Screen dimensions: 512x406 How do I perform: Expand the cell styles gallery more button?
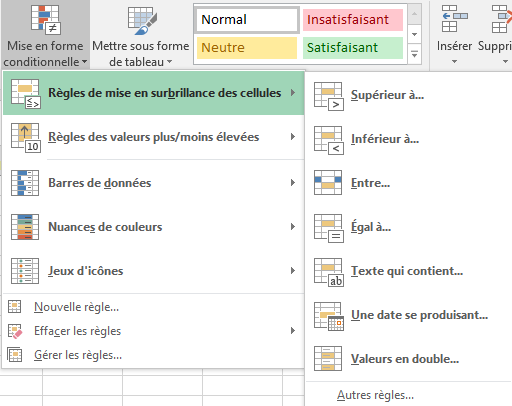414,54
